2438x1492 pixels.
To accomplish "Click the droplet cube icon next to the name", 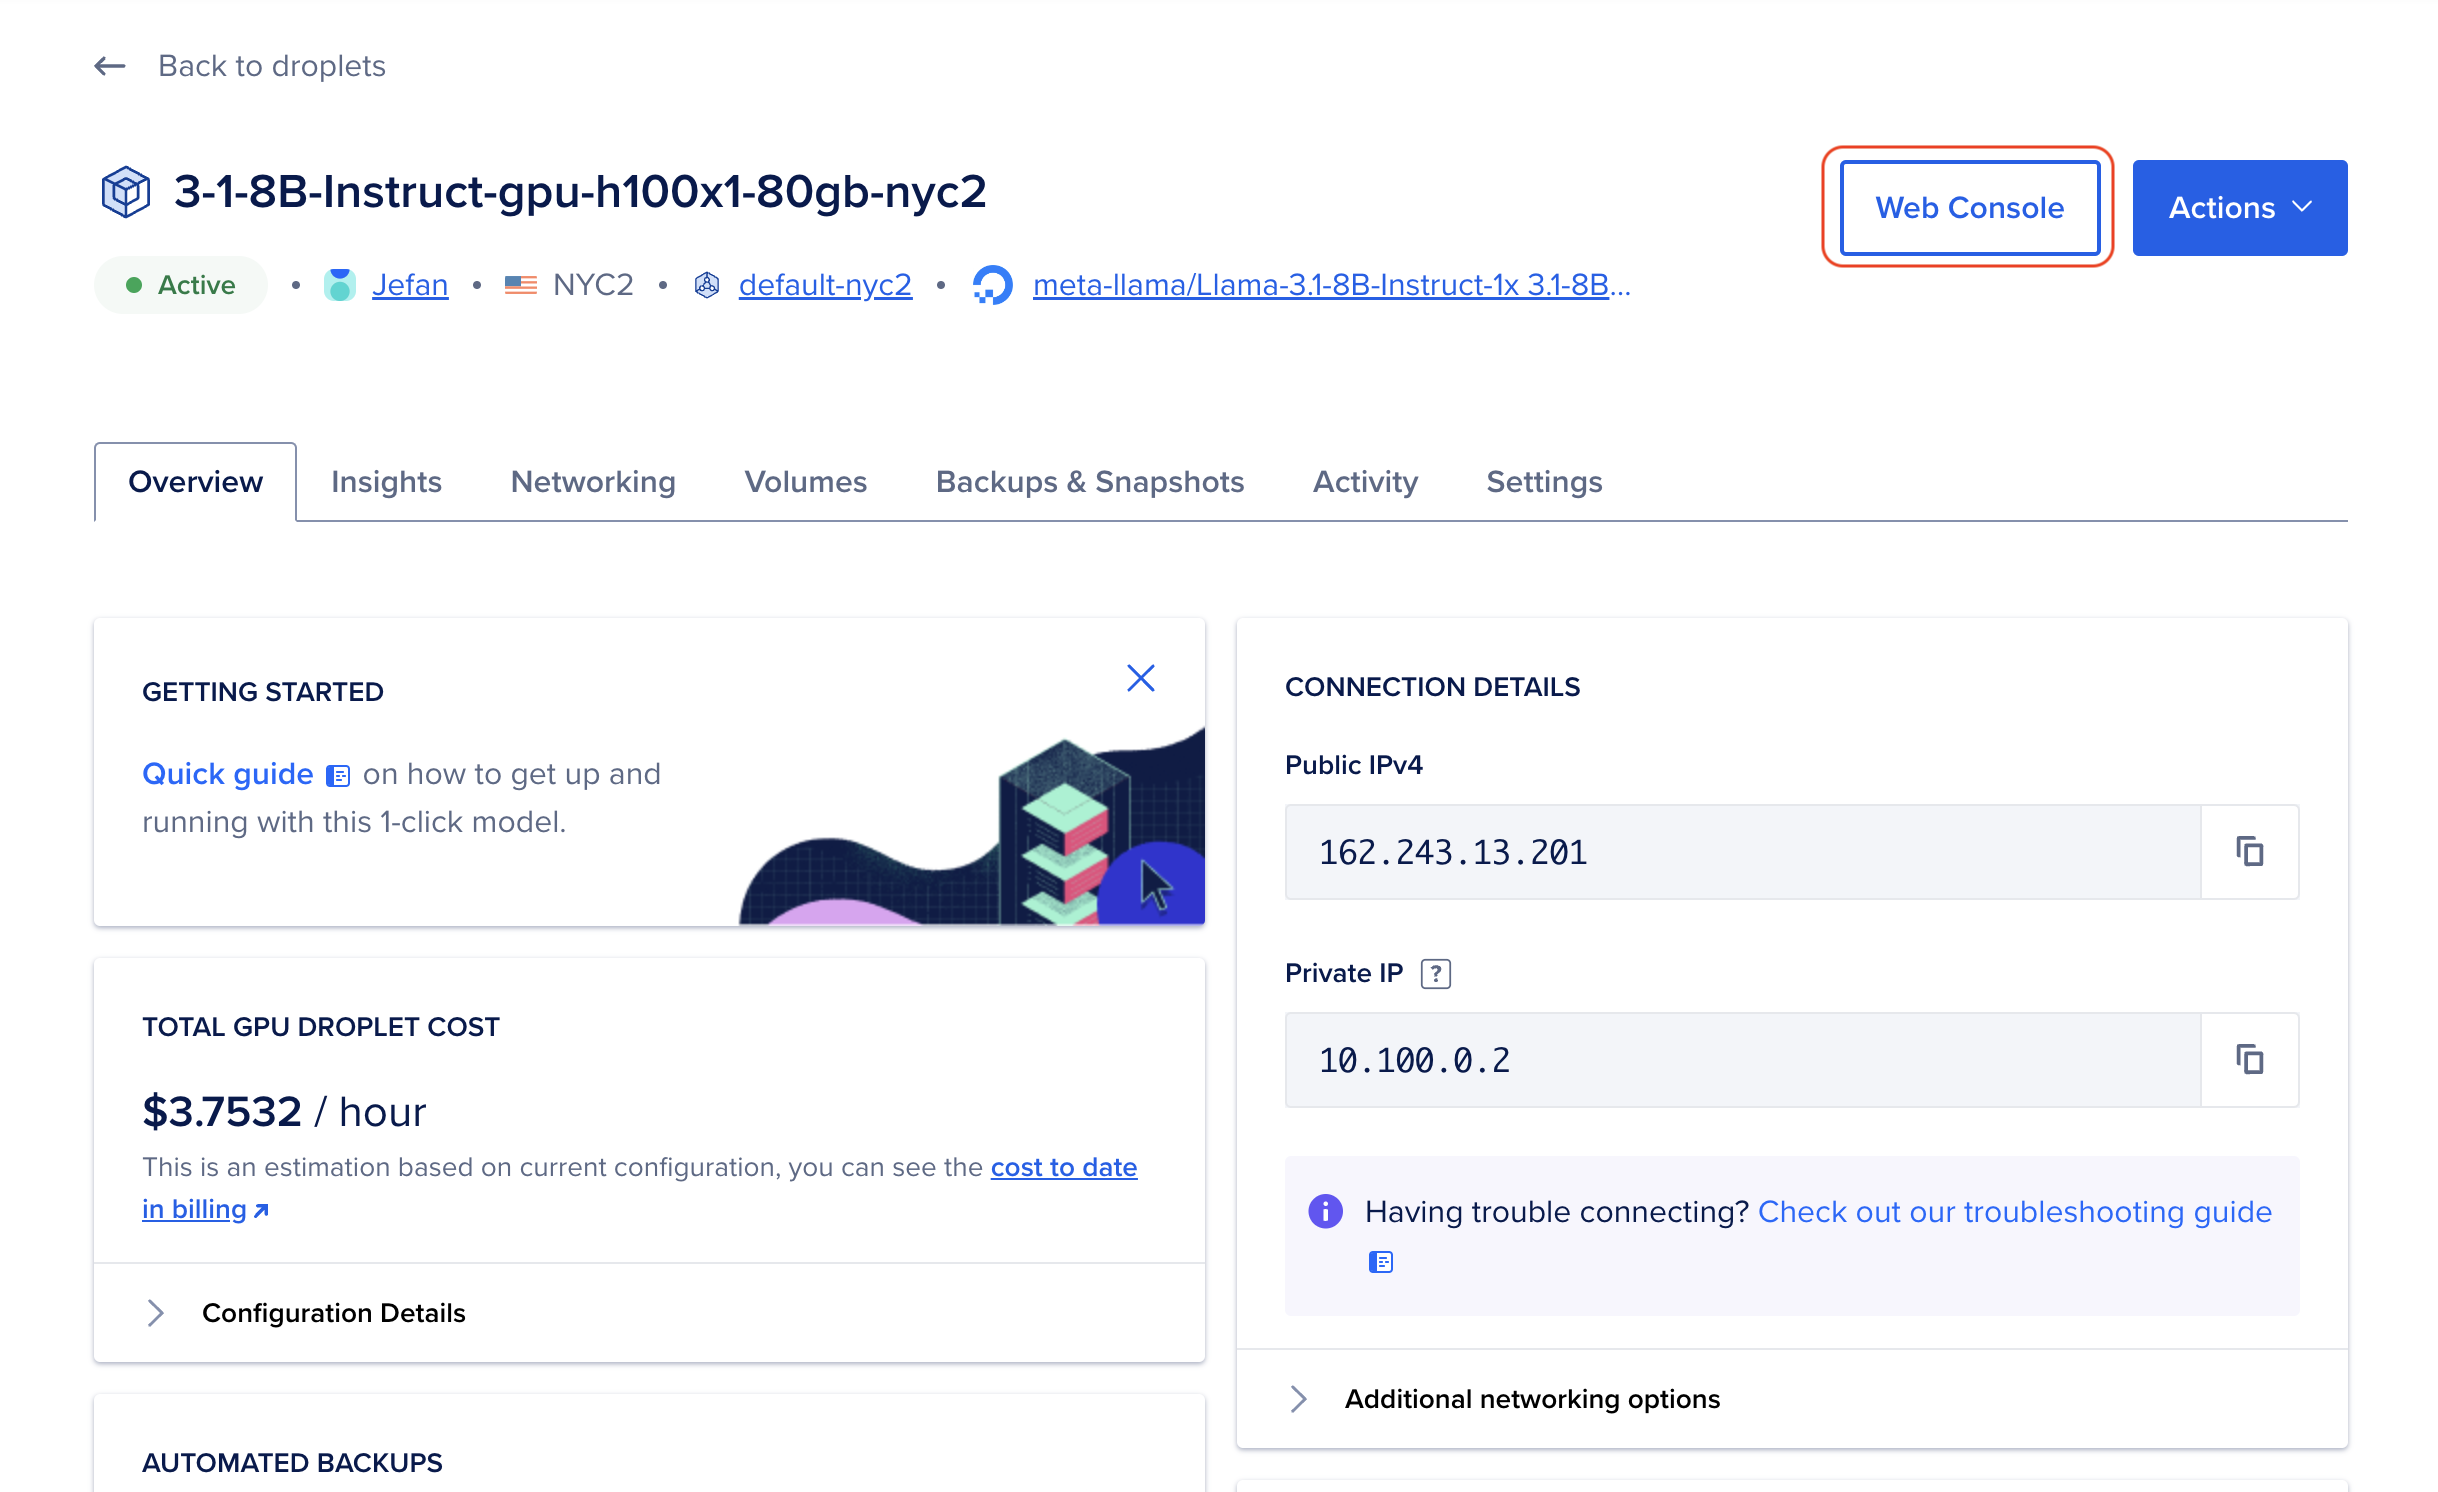I will click(x=126, y=190).
